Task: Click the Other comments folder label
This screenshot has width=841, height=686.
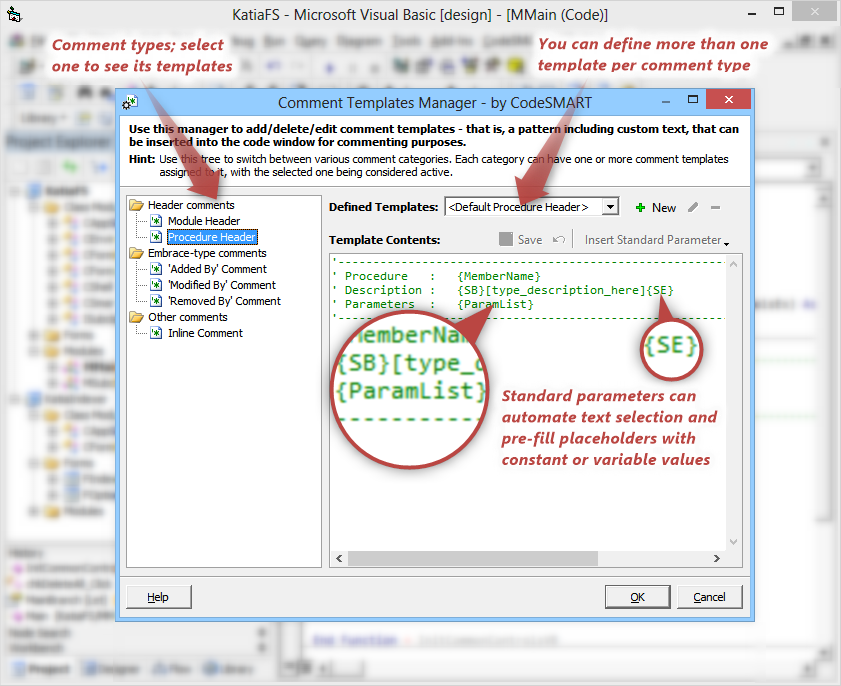Action: [x=188, y=318]
